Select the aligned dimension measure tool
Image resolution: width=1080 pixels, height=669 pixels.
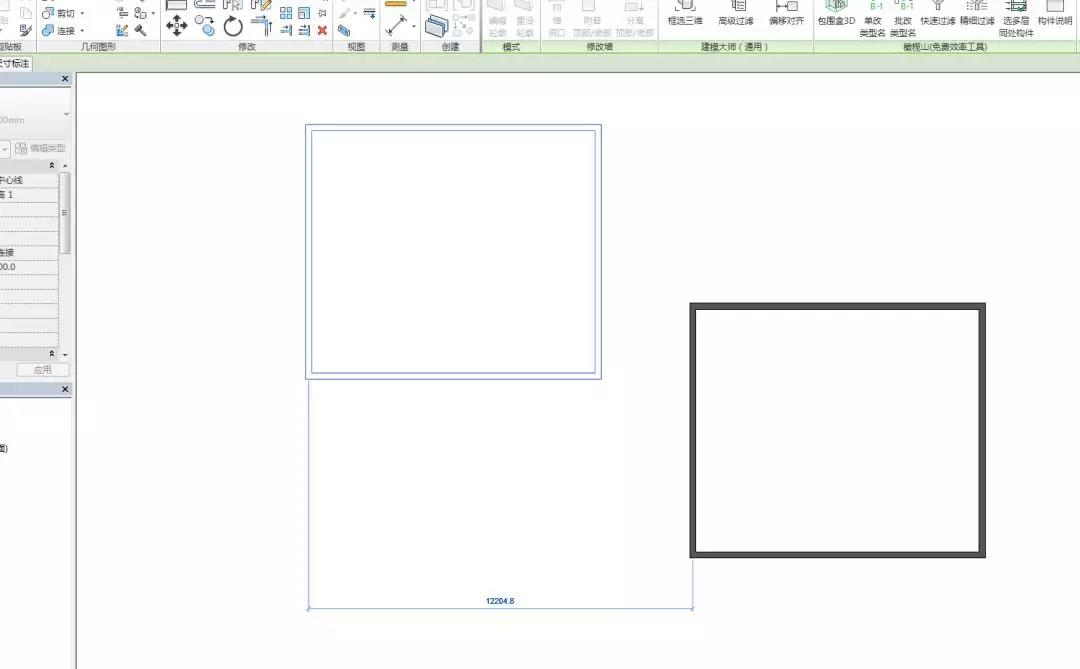tap(398, 26)
